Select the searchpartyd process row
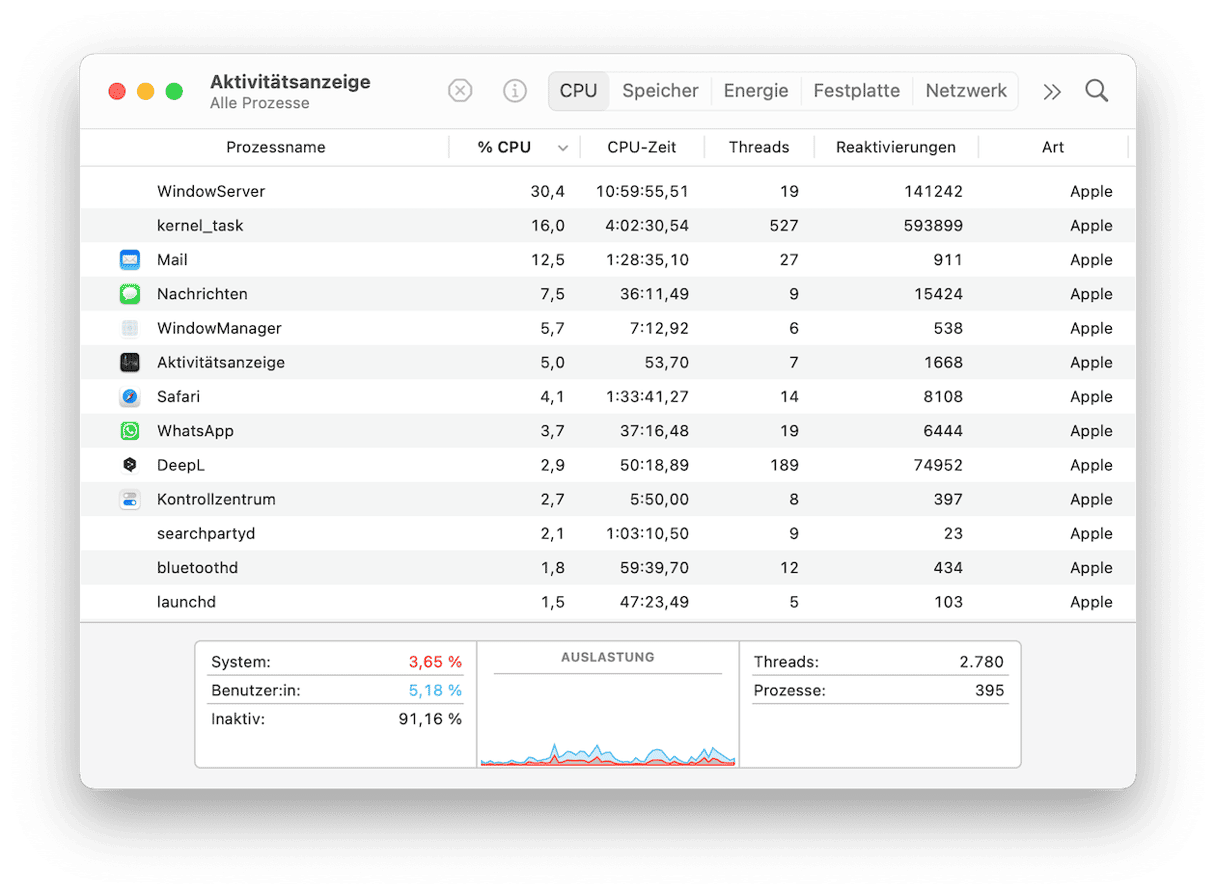 (608, 534)
